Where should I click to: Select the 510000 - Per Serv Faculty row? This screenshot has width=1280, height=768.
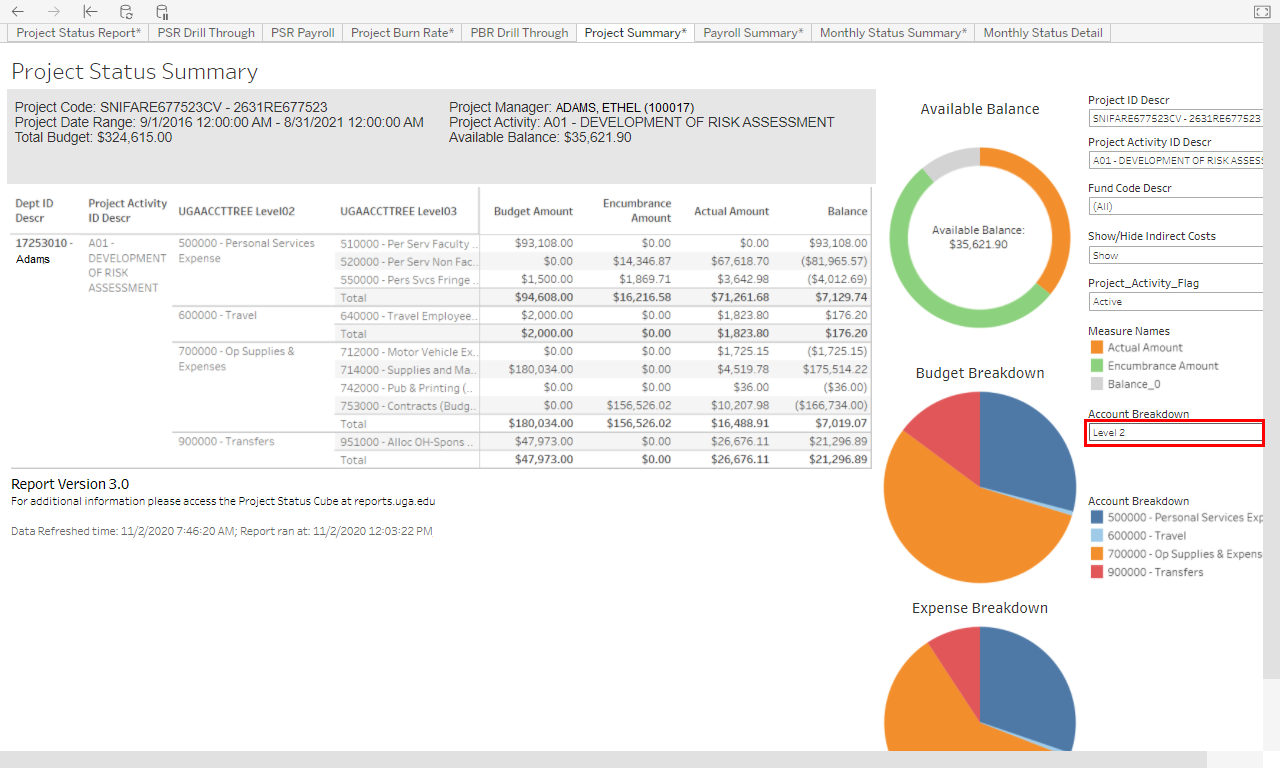point(409,243)
